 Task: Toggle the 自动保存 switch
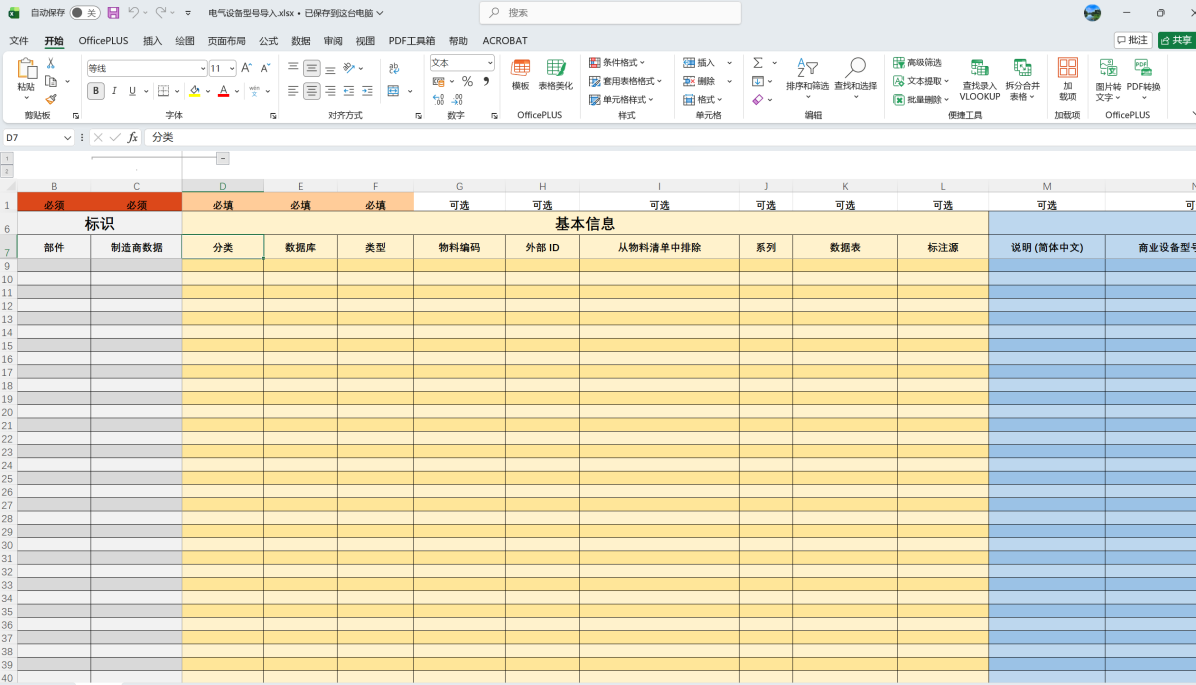85,13
